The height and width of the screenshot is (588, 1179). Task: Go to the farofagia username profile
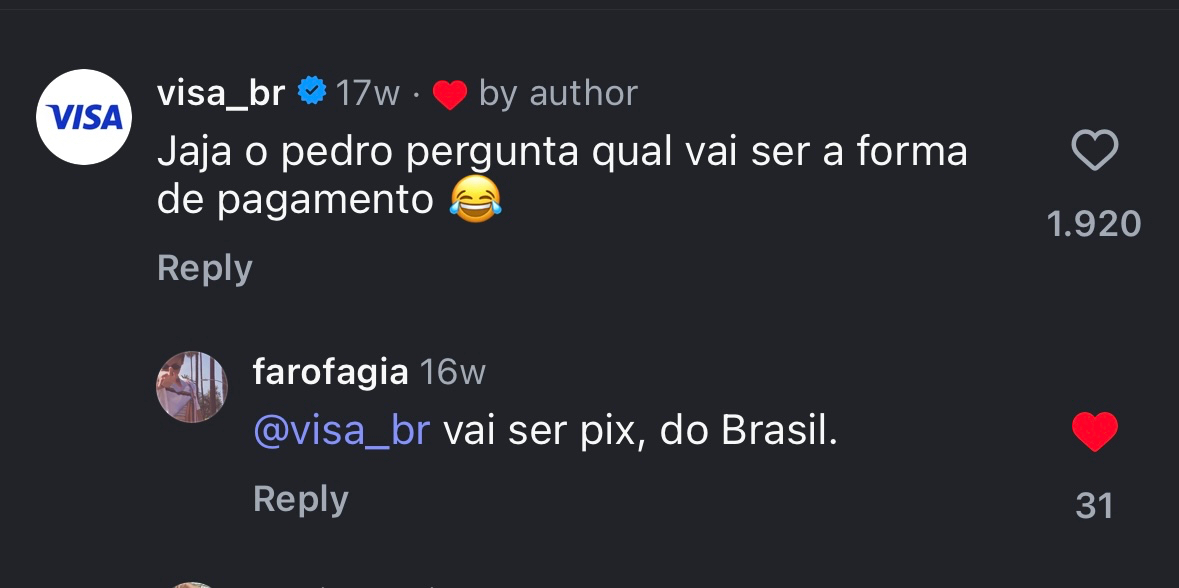click(330, 372)
